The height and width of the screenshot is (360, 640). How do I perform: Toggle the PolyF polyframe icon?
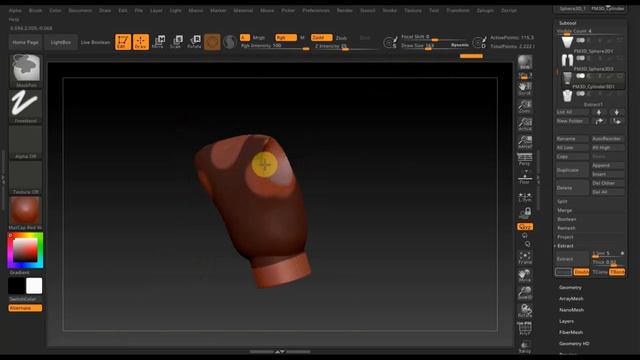[525, 329]
